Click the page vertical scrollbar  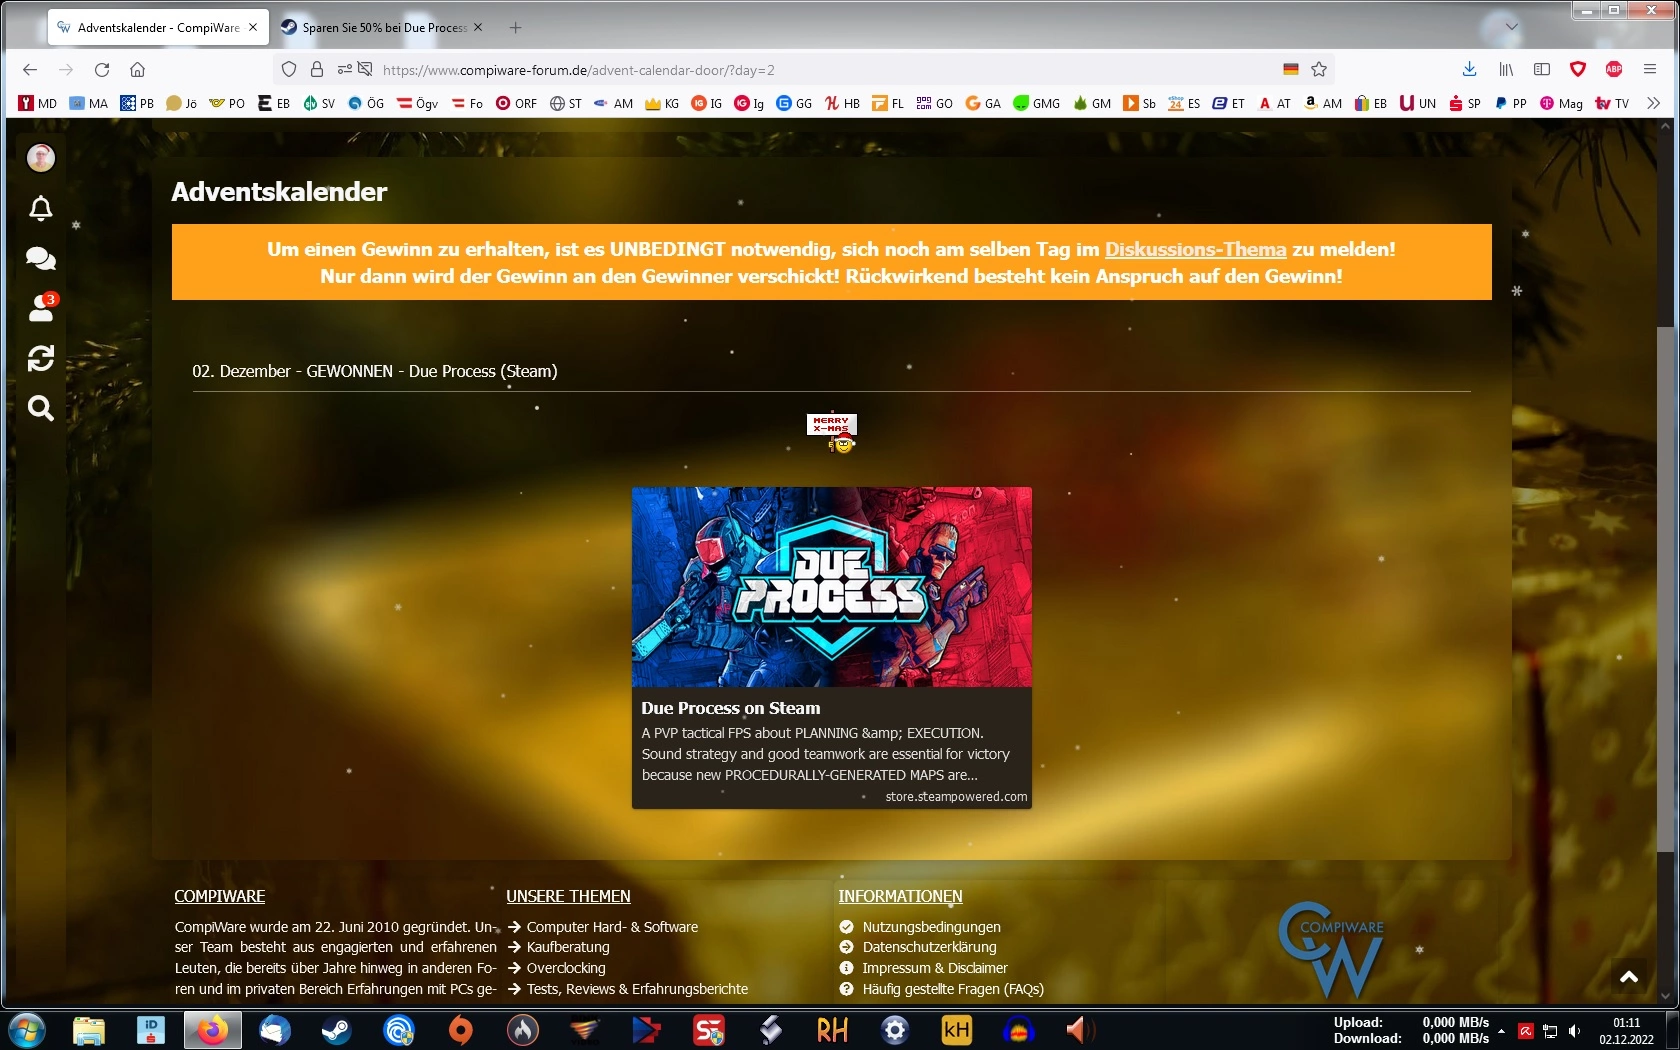[x=1665, y=590]
